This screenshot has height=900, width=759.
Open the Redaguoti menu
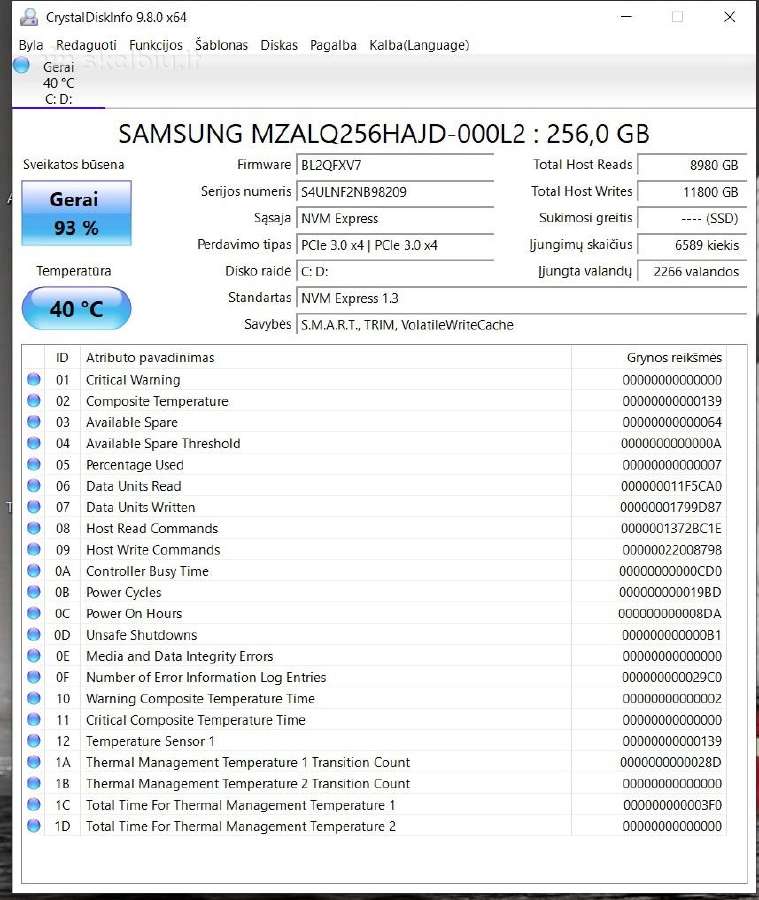86,45
